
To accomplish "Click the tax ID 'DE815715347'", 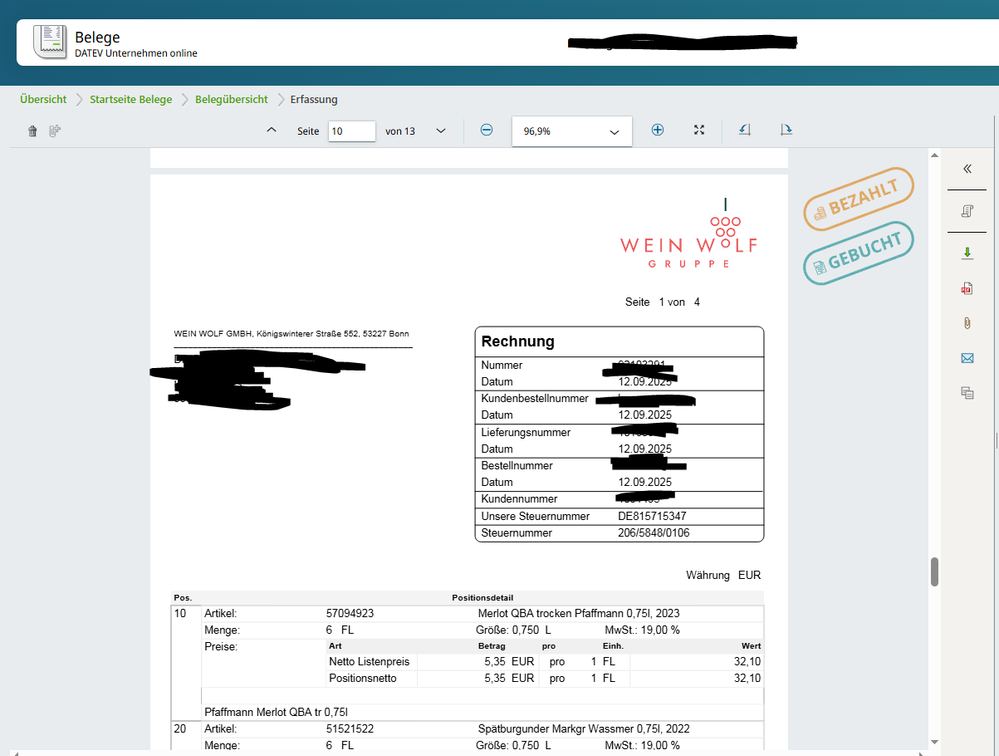I will click(x=652, y=516).
